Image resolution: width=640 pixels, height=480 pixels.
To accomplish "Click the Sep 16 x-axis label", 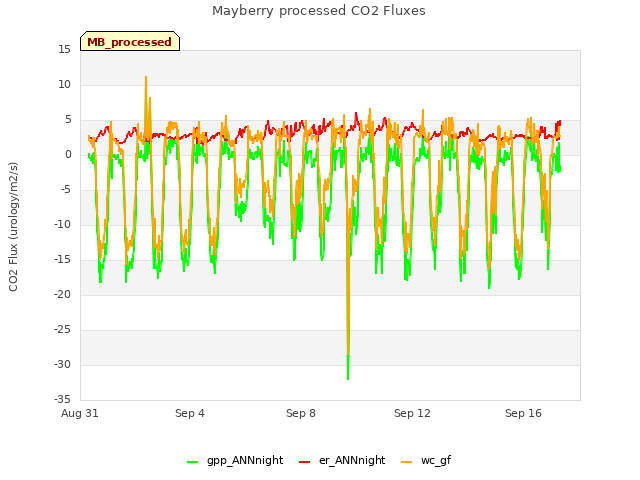I will point(523,413).
